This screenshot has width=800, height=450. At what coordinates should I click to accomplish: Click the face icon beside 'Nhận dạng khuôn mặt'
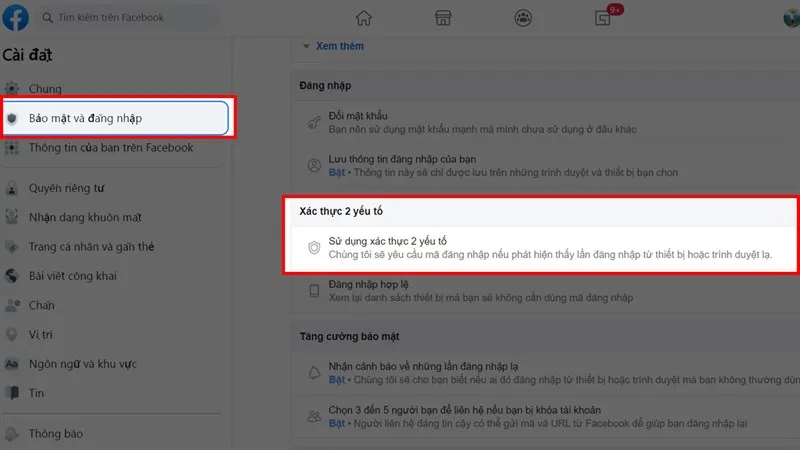(12, 217)
